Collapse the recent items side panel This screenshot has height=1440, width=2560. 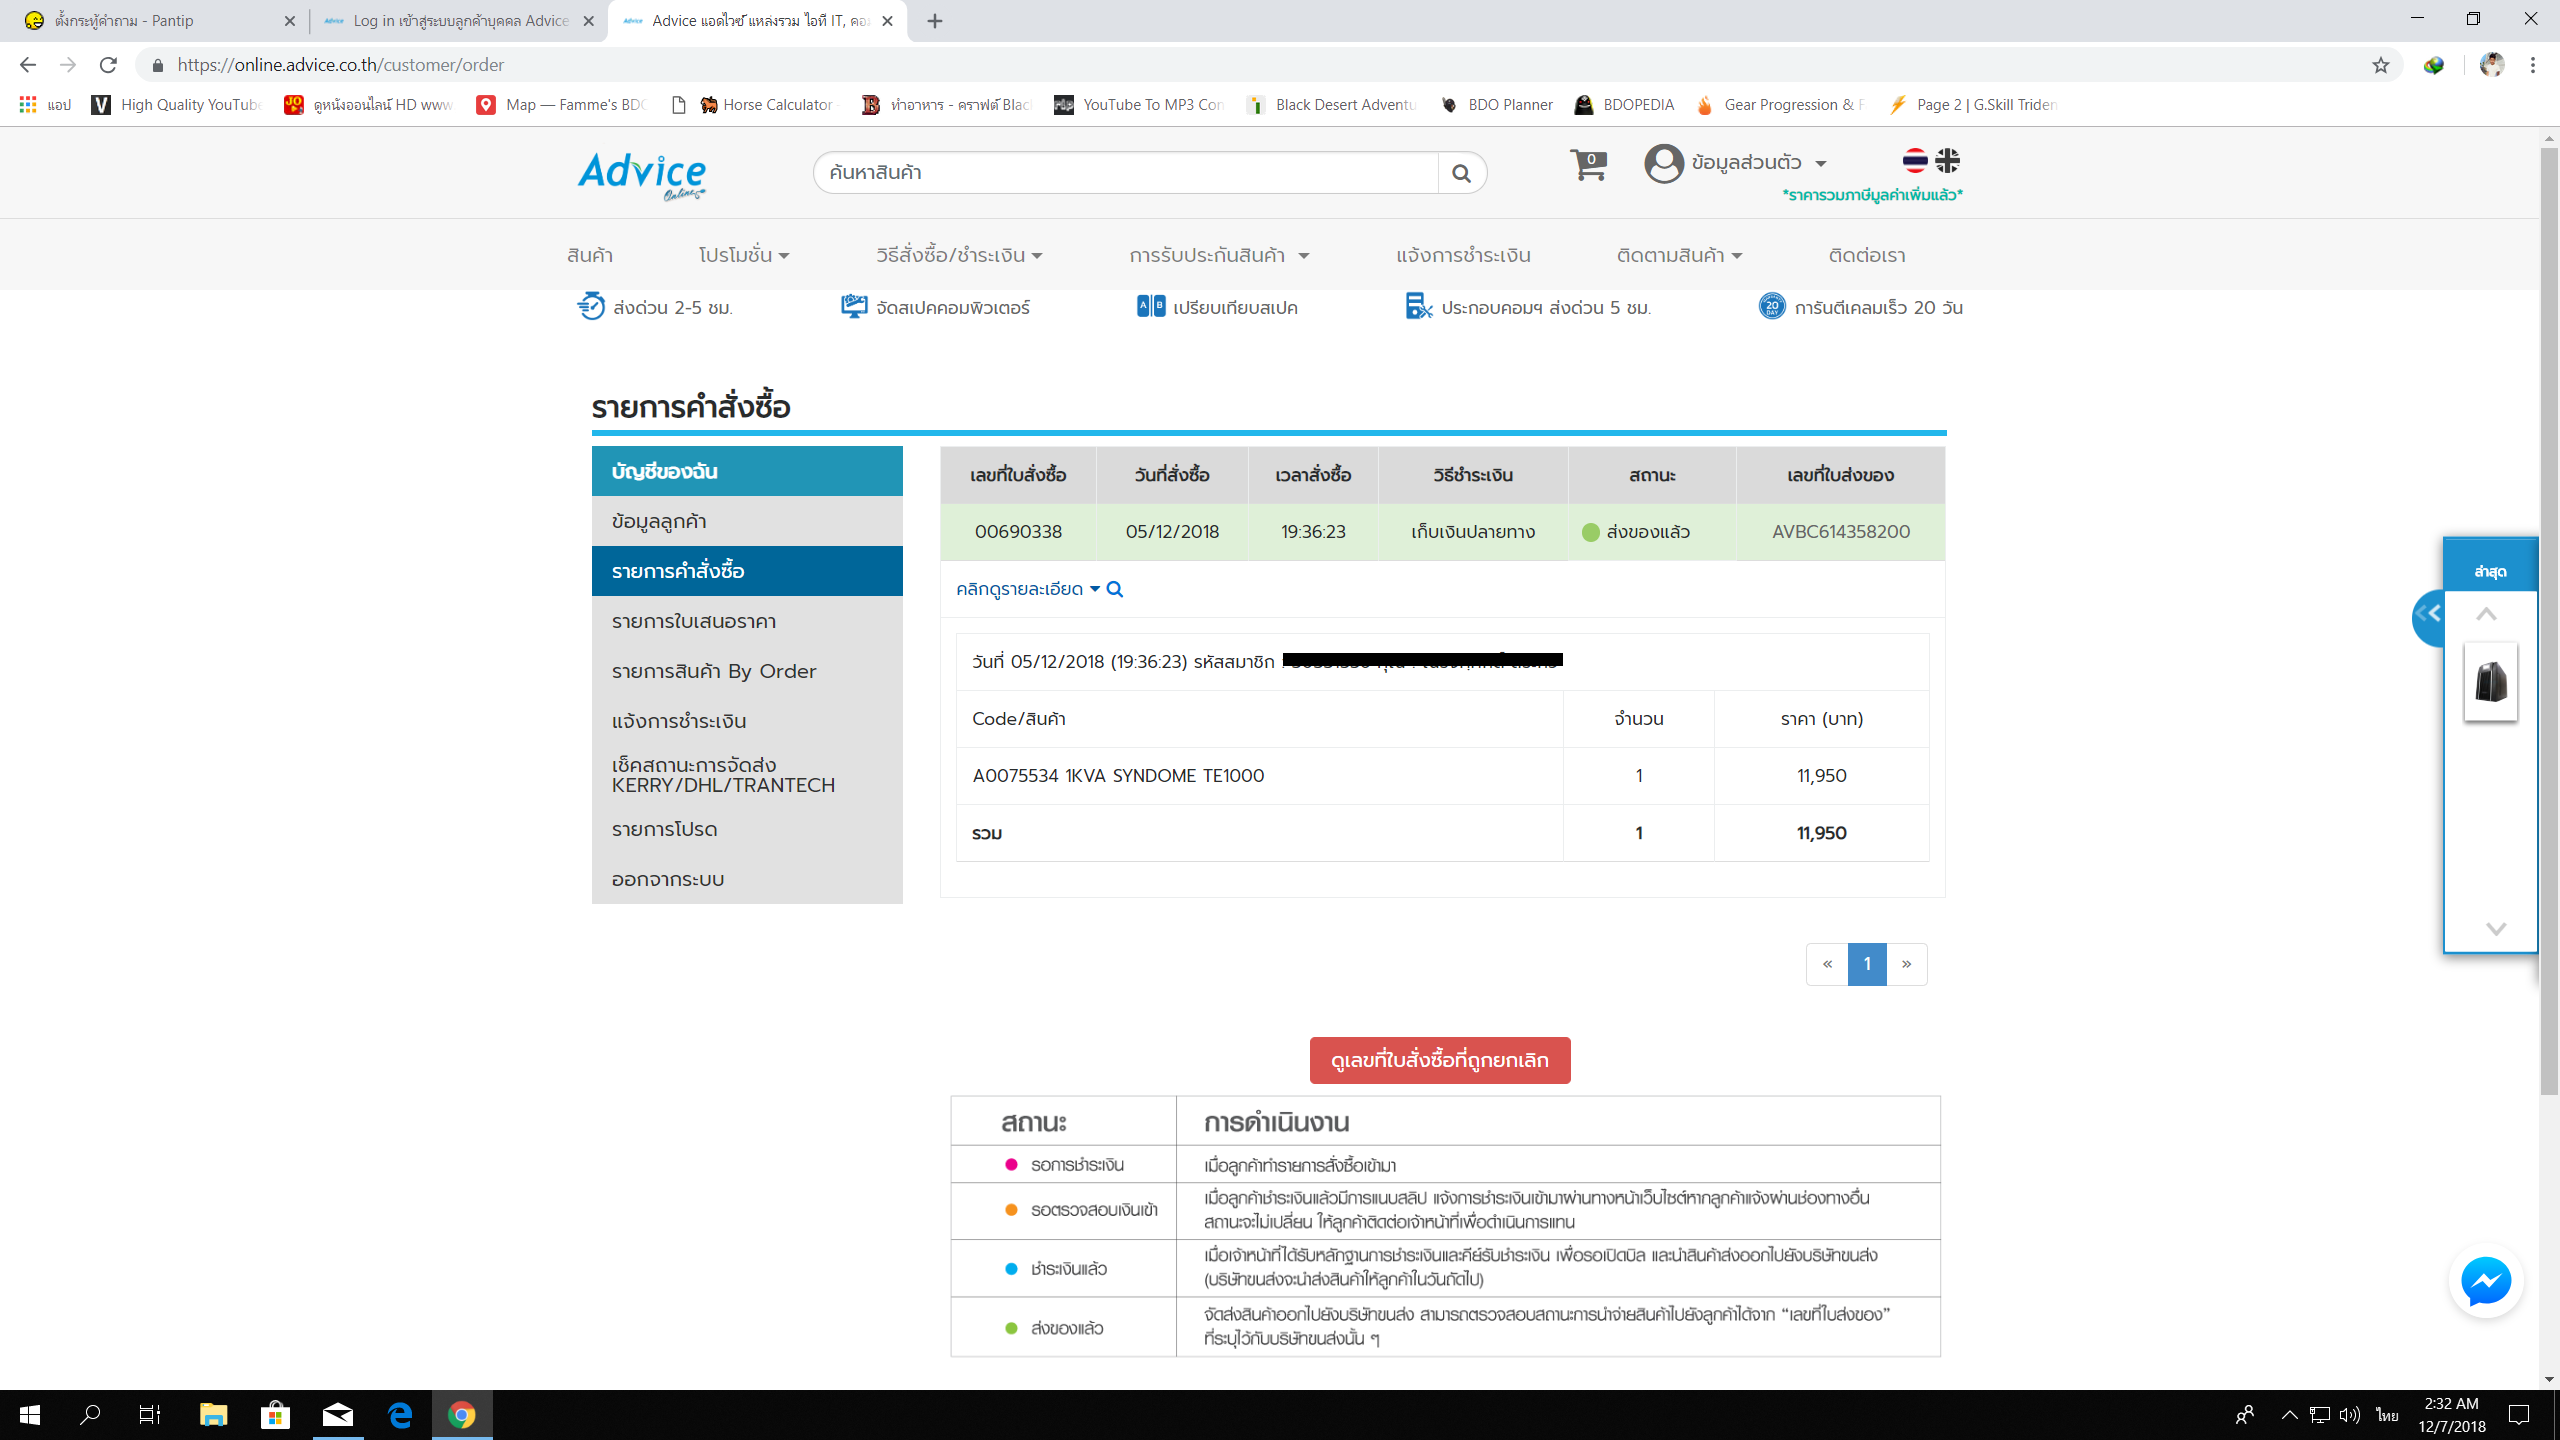(x=2428, y=616)
